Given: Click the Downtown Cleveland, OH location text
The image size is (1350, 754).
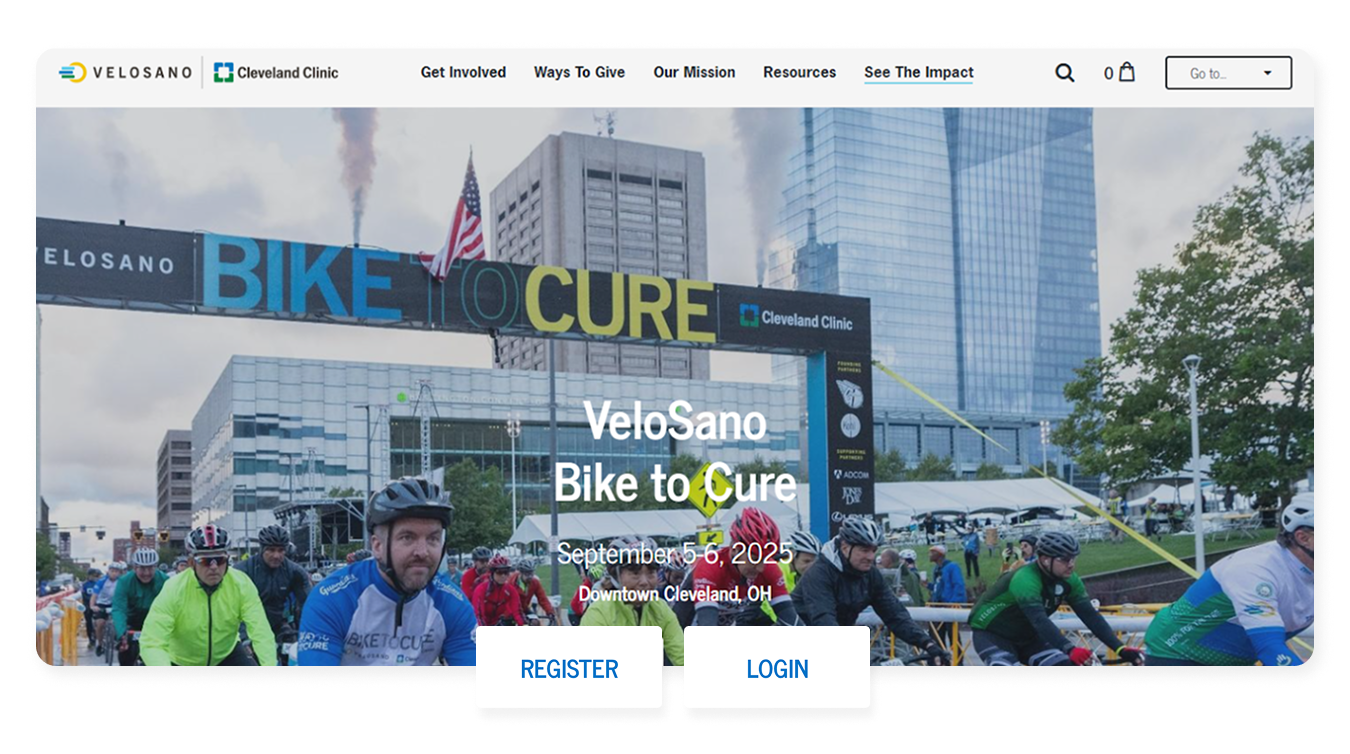Looking at the screenshot, I should point(675,594).
